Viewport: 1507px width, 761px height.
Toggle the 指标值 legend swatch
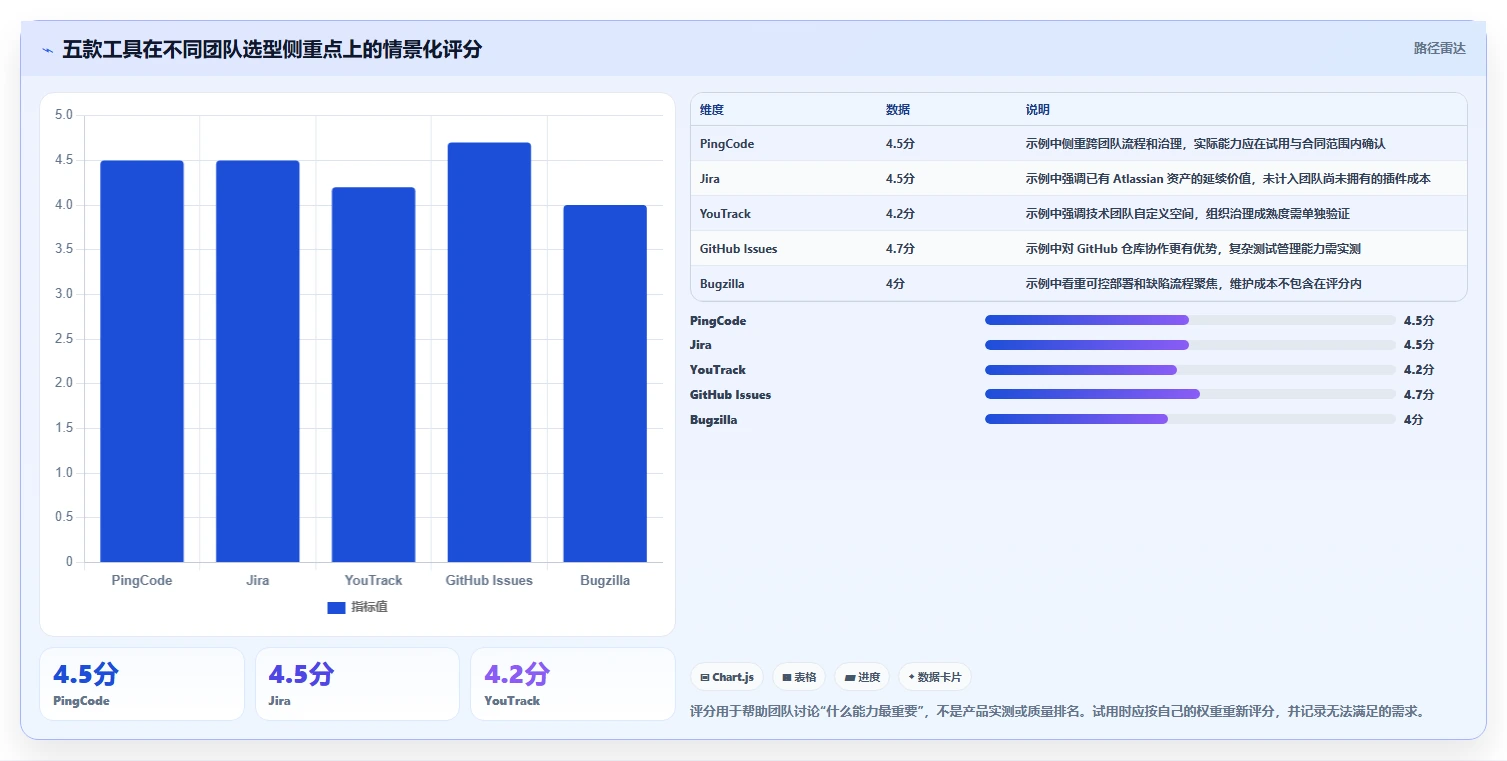click(x=336, y=608)
